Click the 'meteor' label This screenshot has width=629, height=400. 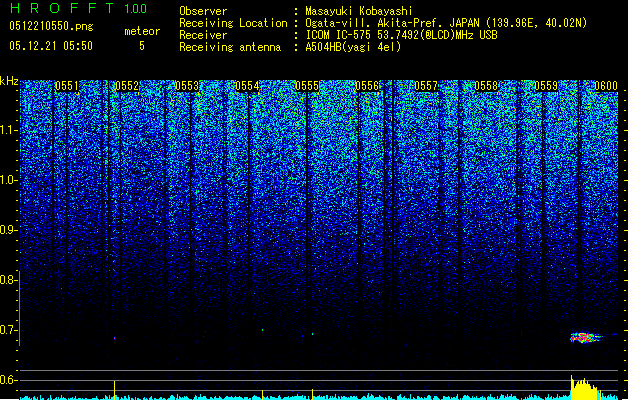(142, 31)
